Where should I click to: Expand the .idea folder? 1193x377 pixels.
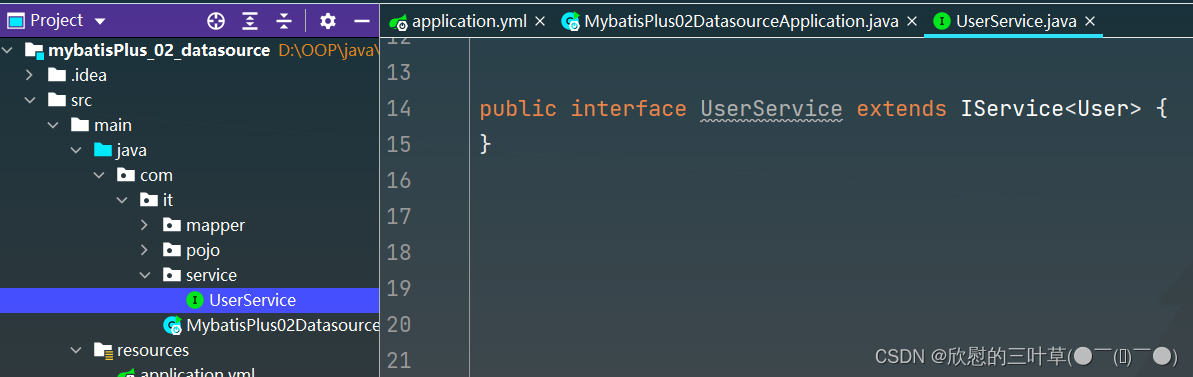29,75
